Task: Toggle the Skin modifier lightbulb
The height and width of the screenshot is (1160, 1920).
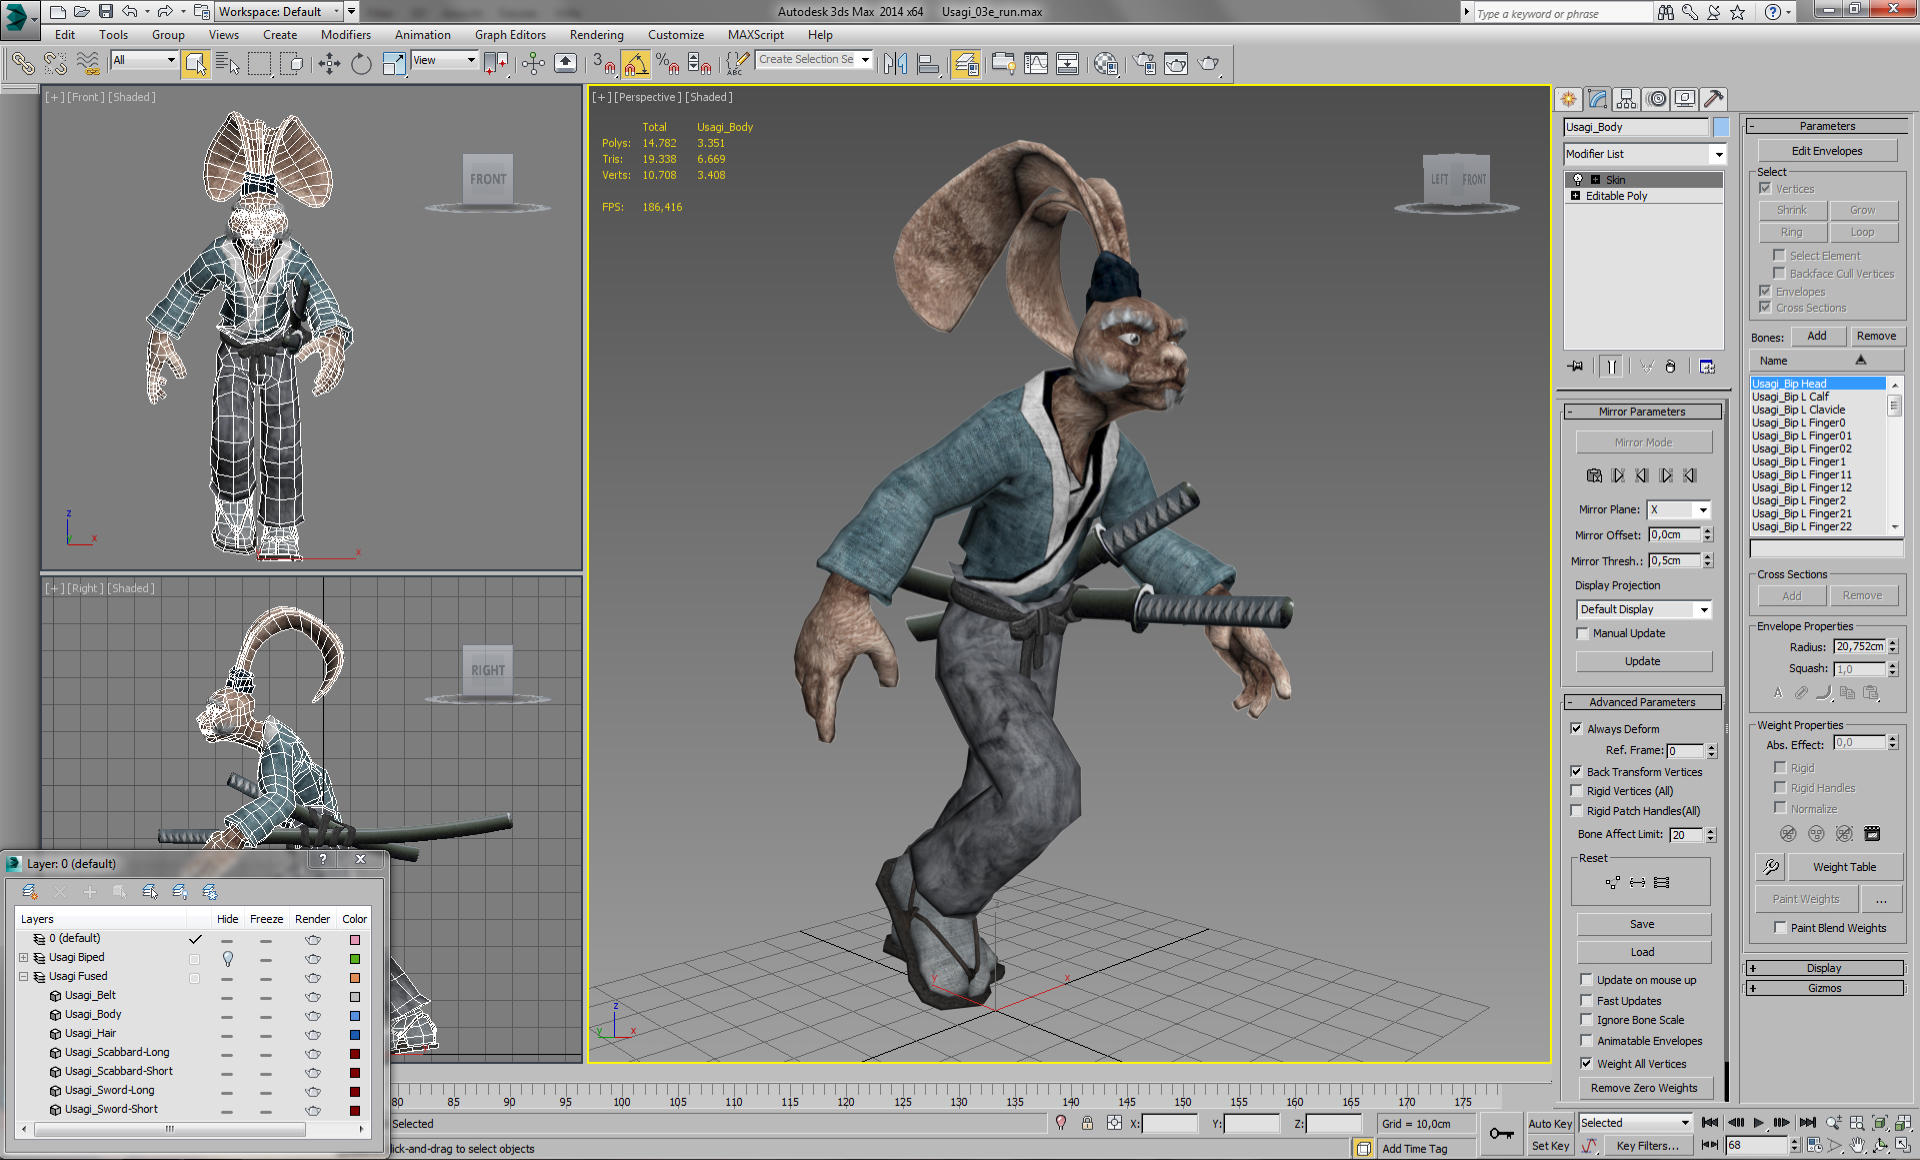Action: click(x=1578, y=180)
